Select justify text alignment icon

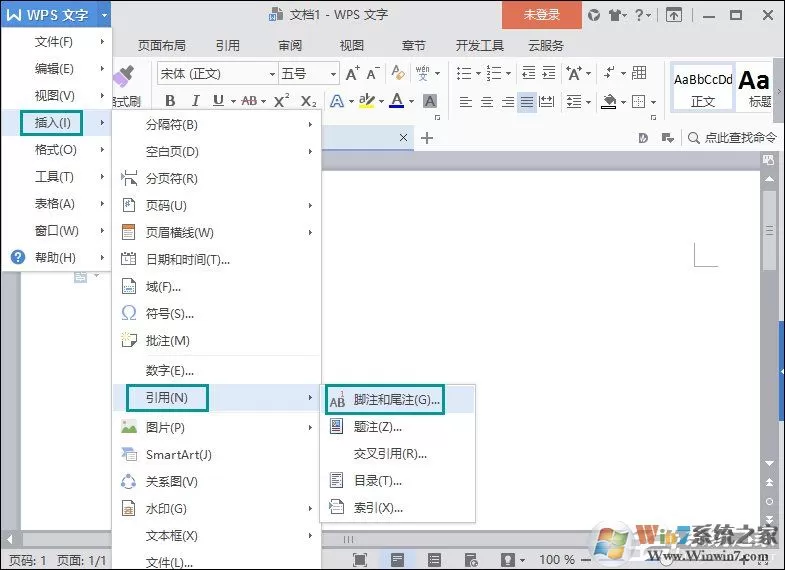[527, 102]
